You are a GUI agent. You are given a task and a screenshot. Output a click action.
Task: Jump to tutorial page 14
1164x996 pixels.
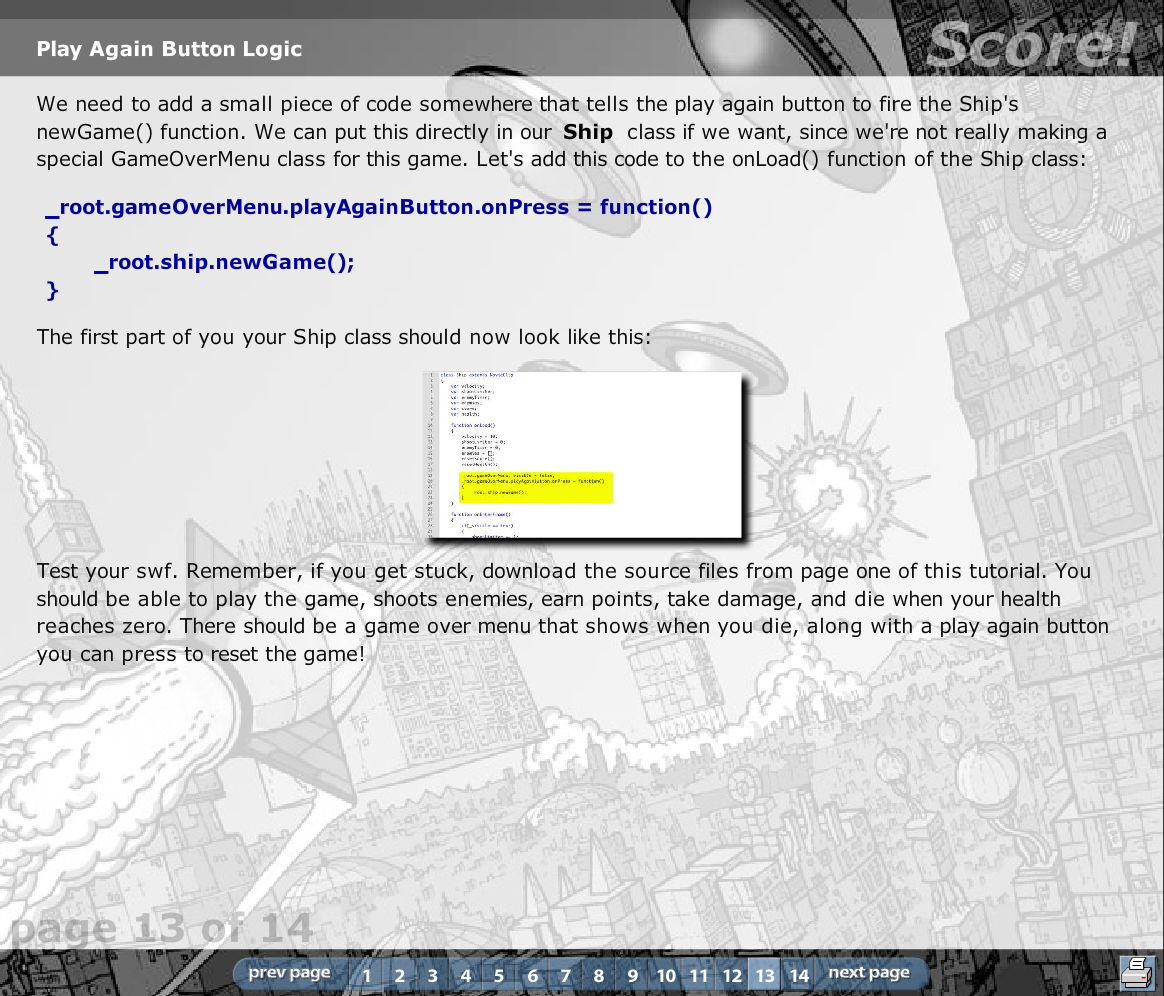coord(799,975)
